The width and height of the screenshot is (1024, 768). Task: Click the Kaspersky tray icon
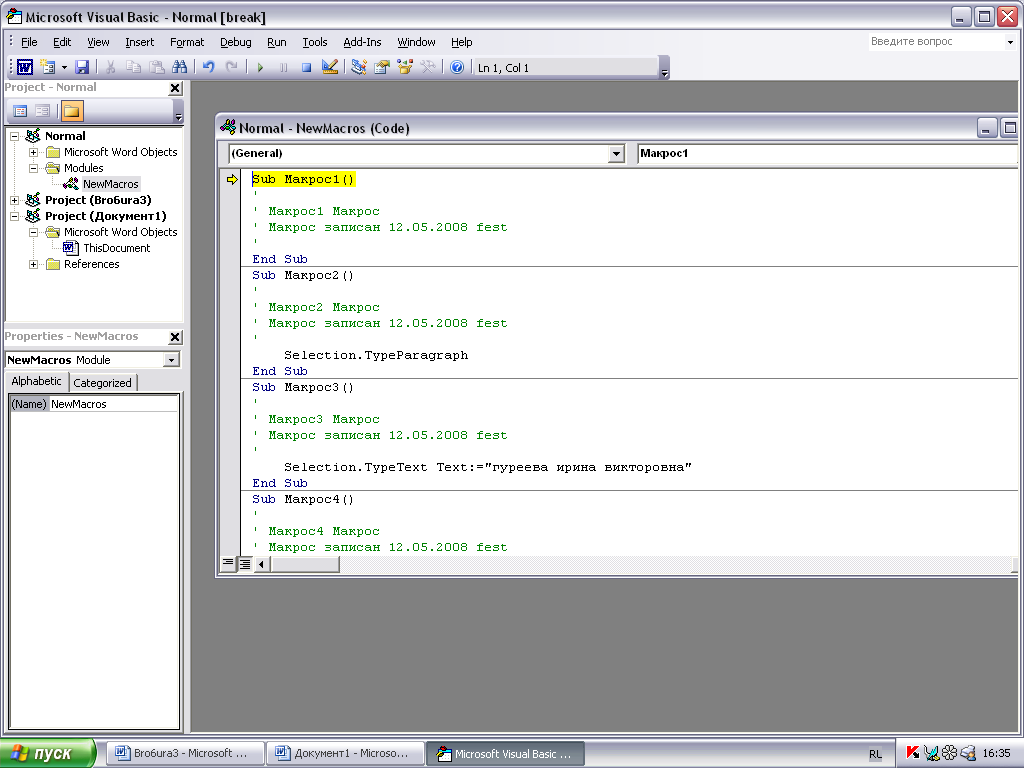tap(913, 753)
